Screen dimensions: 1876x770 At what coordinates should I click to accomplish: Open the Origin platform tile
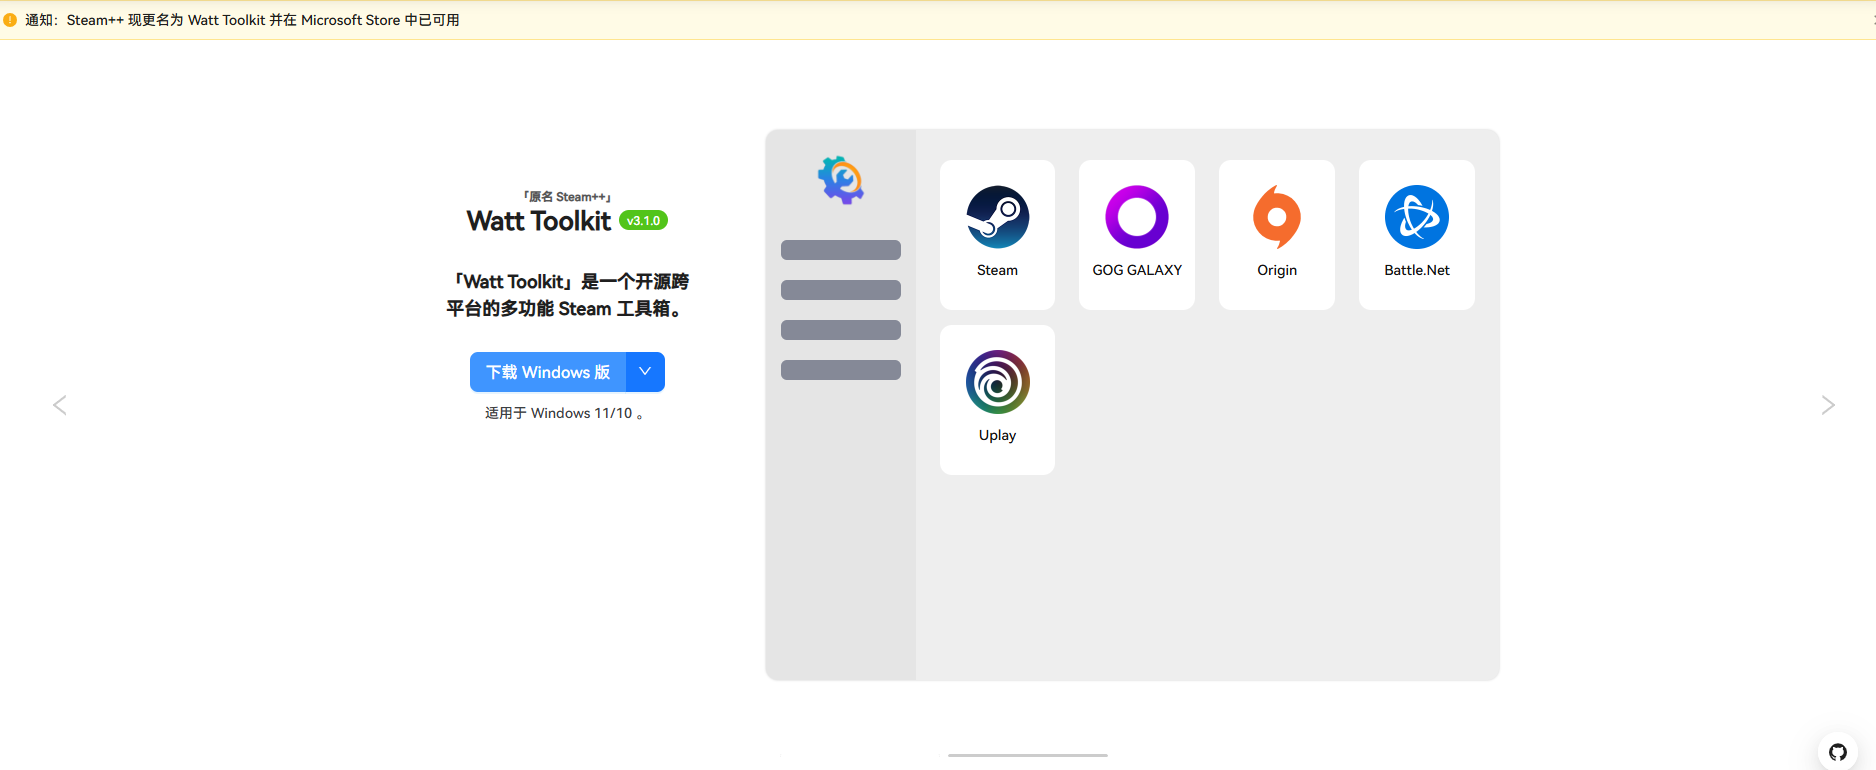(1276, 234)
